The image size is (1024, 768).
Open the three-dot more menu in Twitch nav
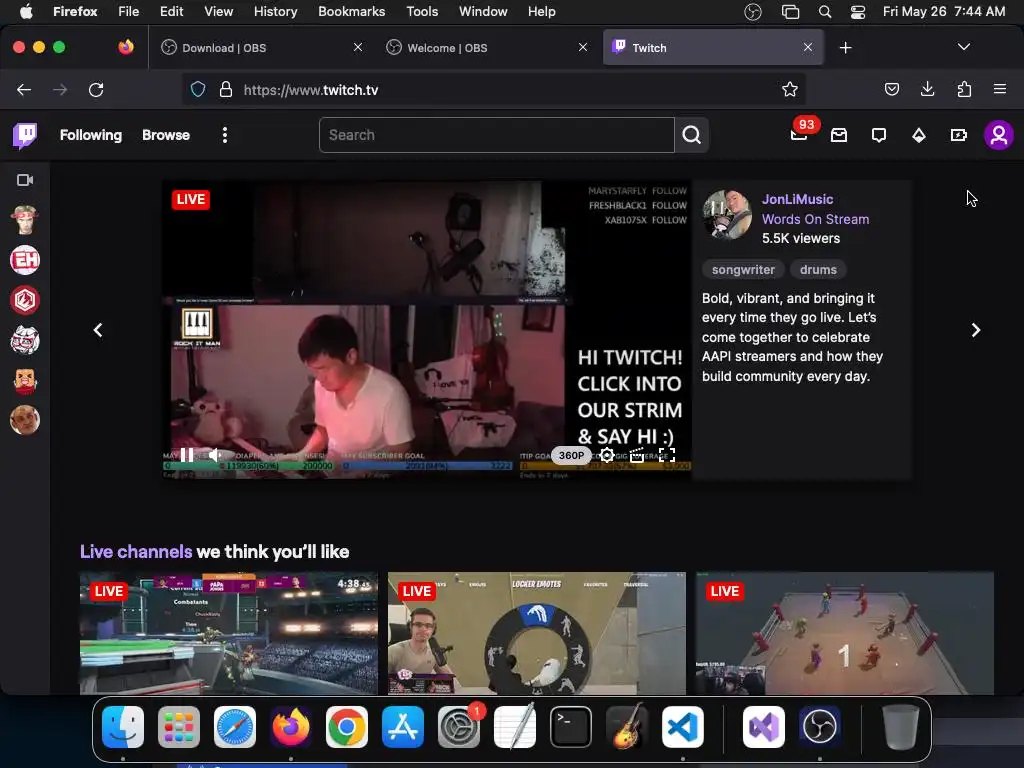coord(225,135)
